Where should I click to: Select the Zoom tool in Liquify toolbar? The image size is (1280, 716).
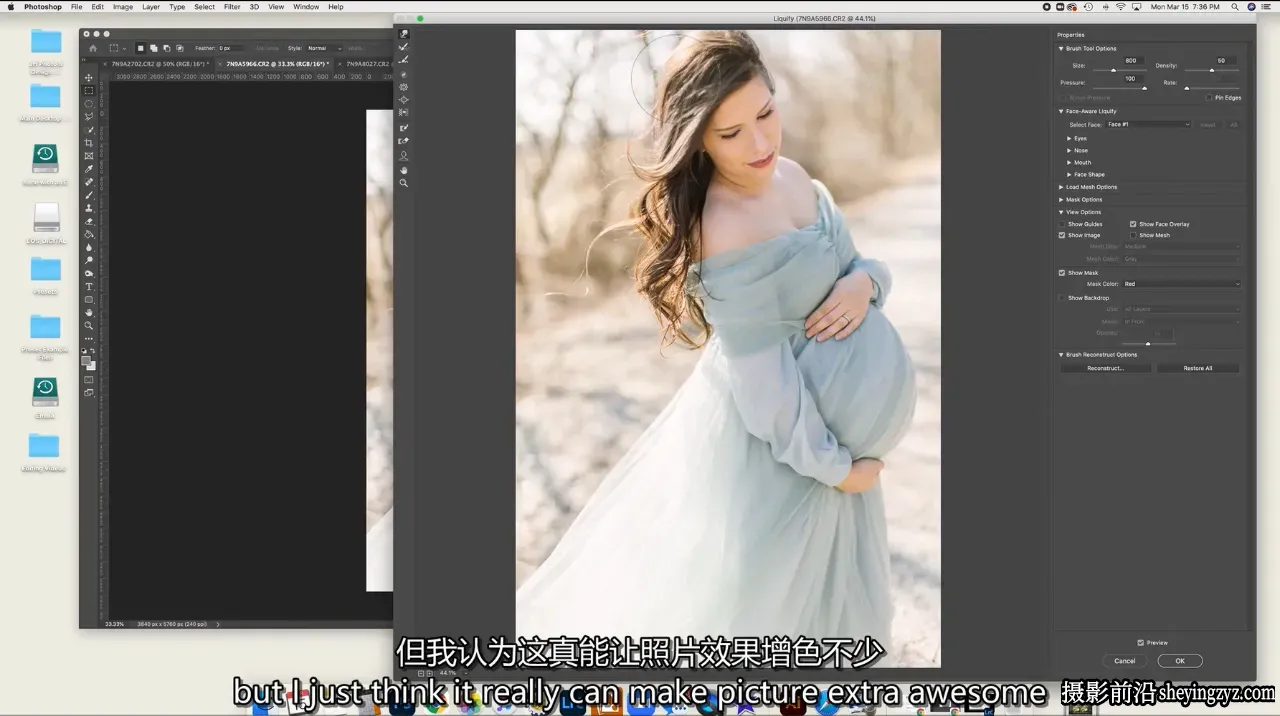point(404,183)
